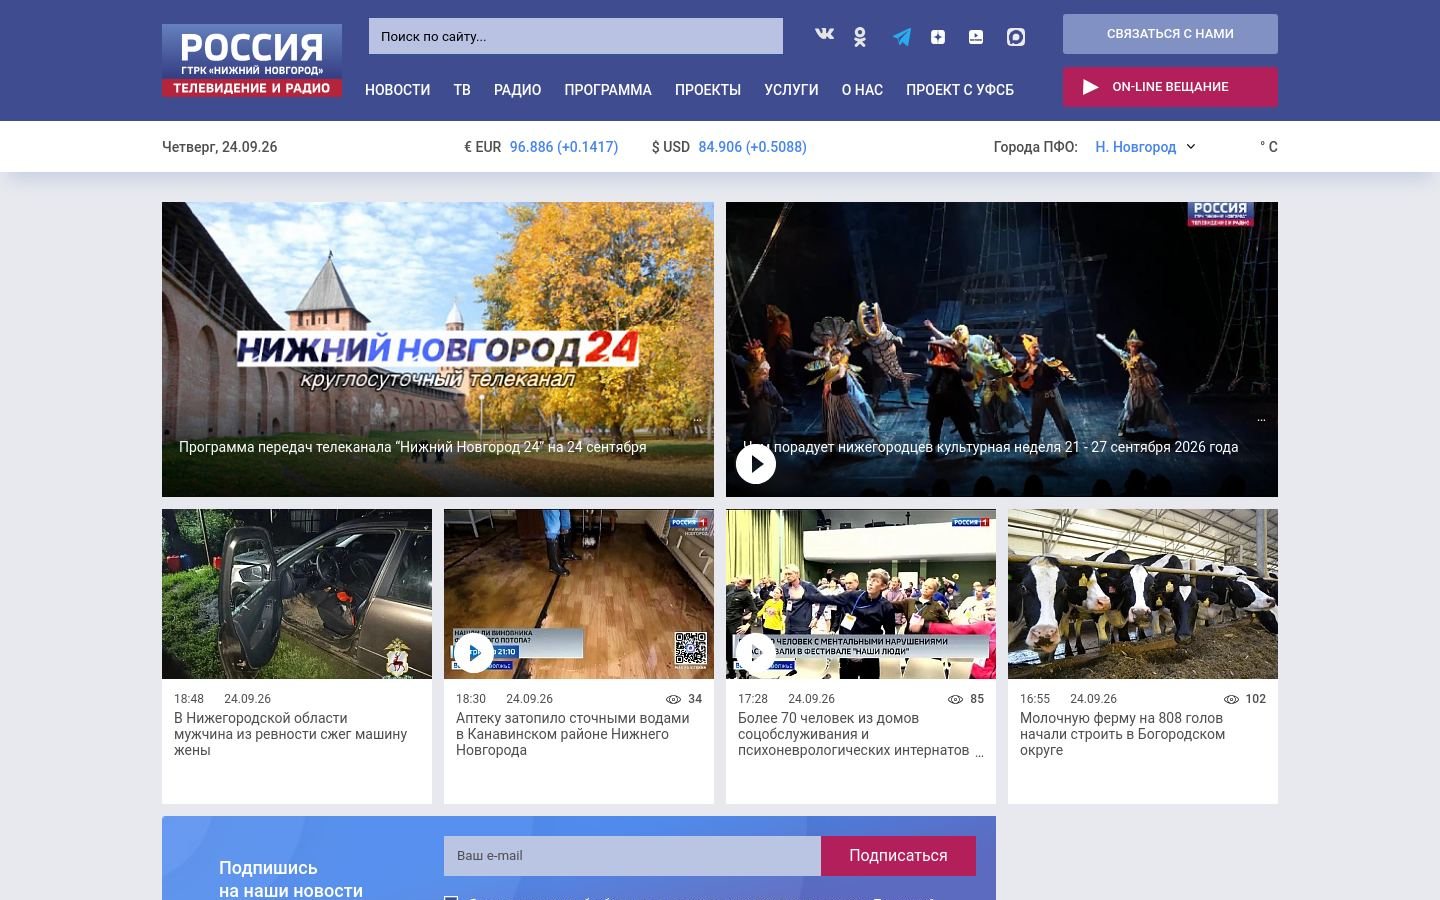Screen dimensions: 1440x900
Task: Play the cultural week 21-27 сентября video
Action: (756, 464)
